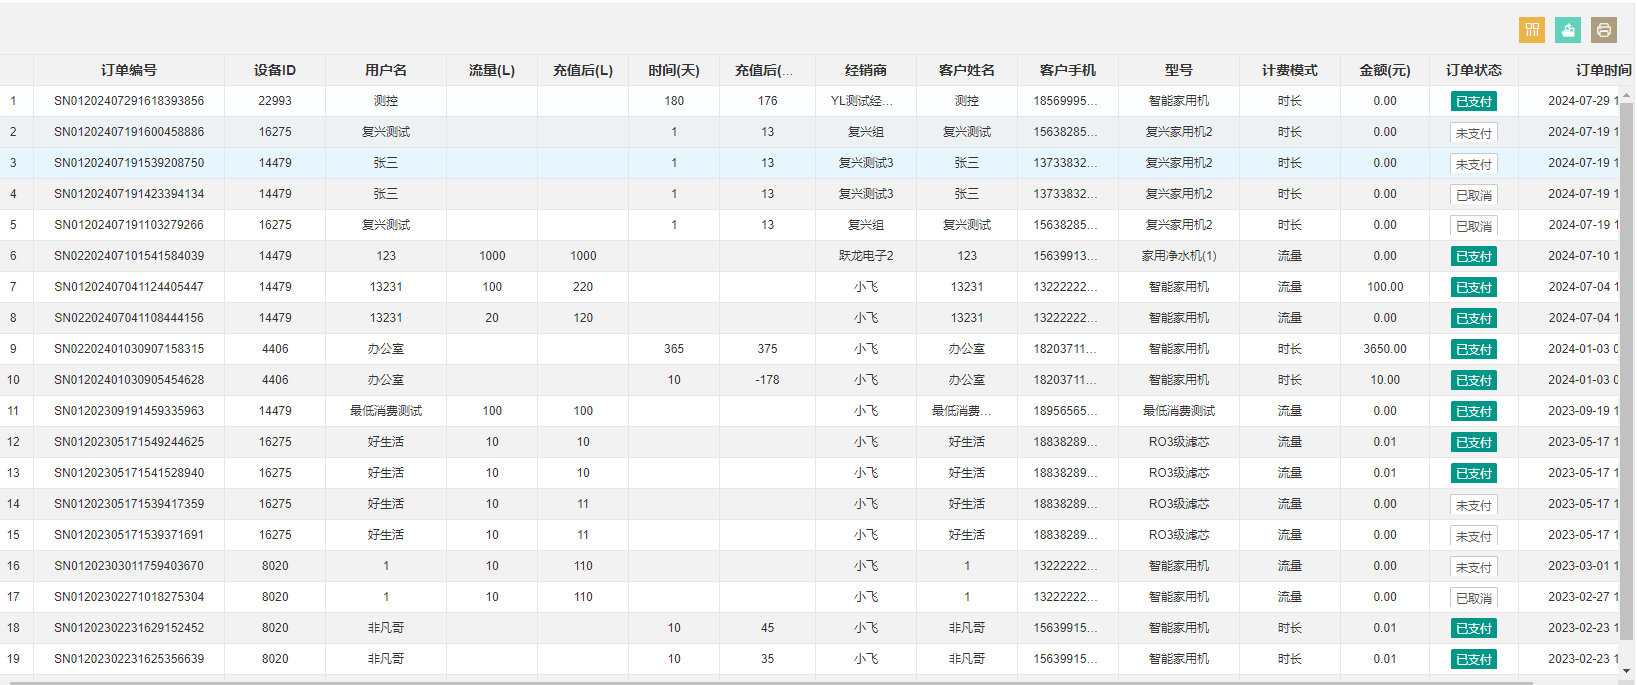Click username 最低消费测试 in row 11
Viewport: 1637px width, 685px height.
tap(386, 411)
